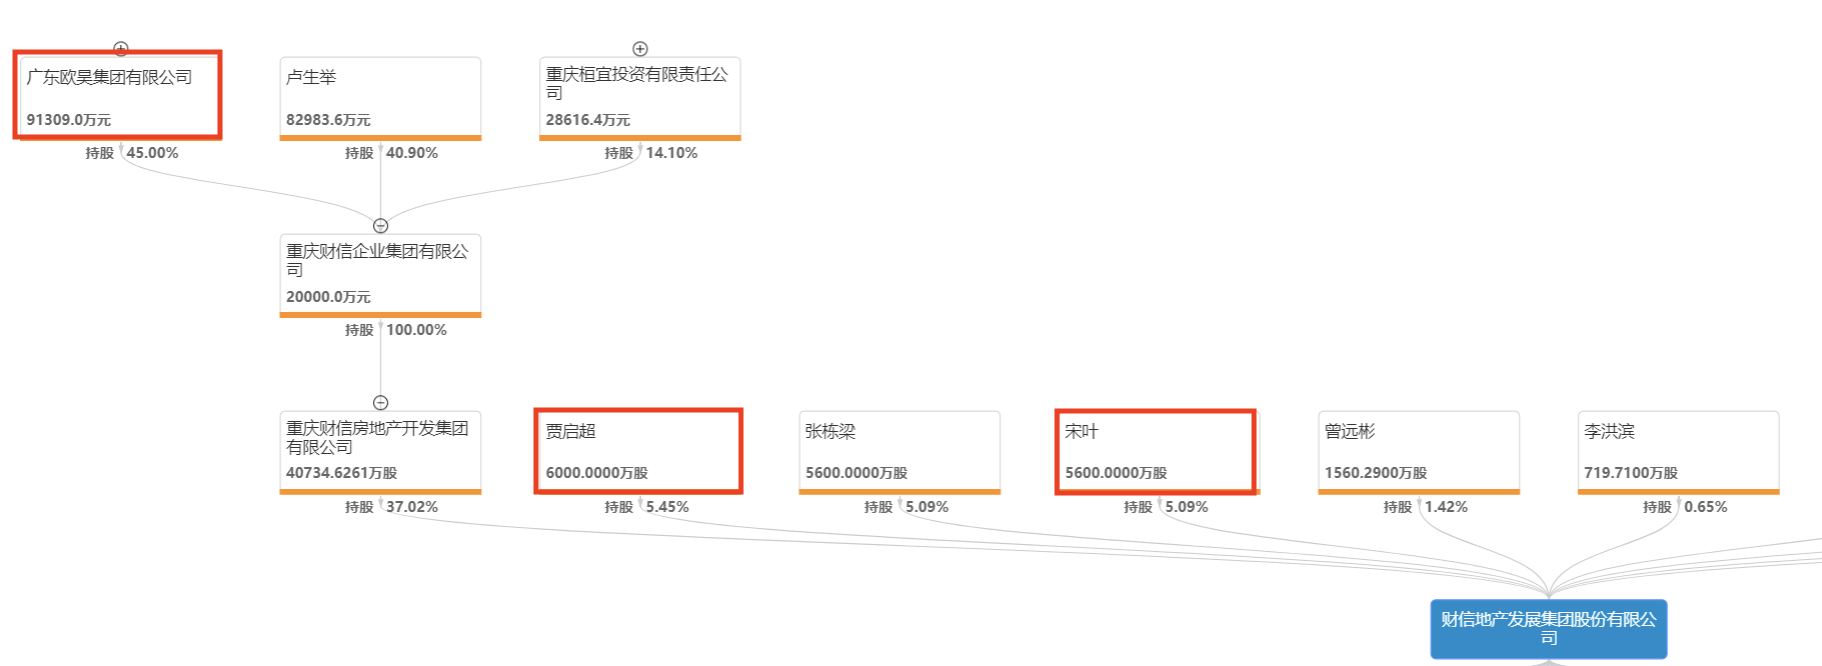Image resolution: width=1822 pixels, height=666 pixels.
Task: Open the 曾远彬 shareholder card
Action: pyautogui.click(x=1418, y=451)
